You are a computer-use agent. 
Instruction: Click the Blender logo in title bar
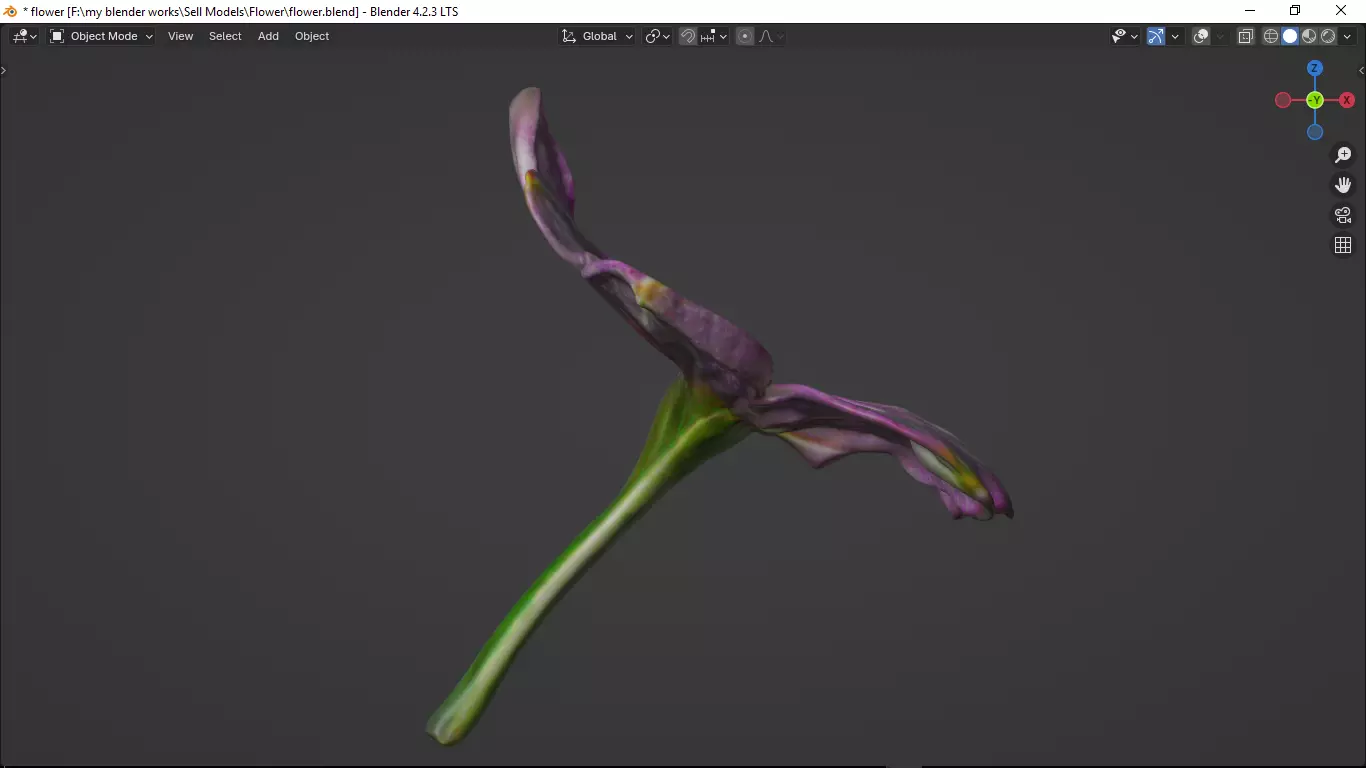[11, 11]
